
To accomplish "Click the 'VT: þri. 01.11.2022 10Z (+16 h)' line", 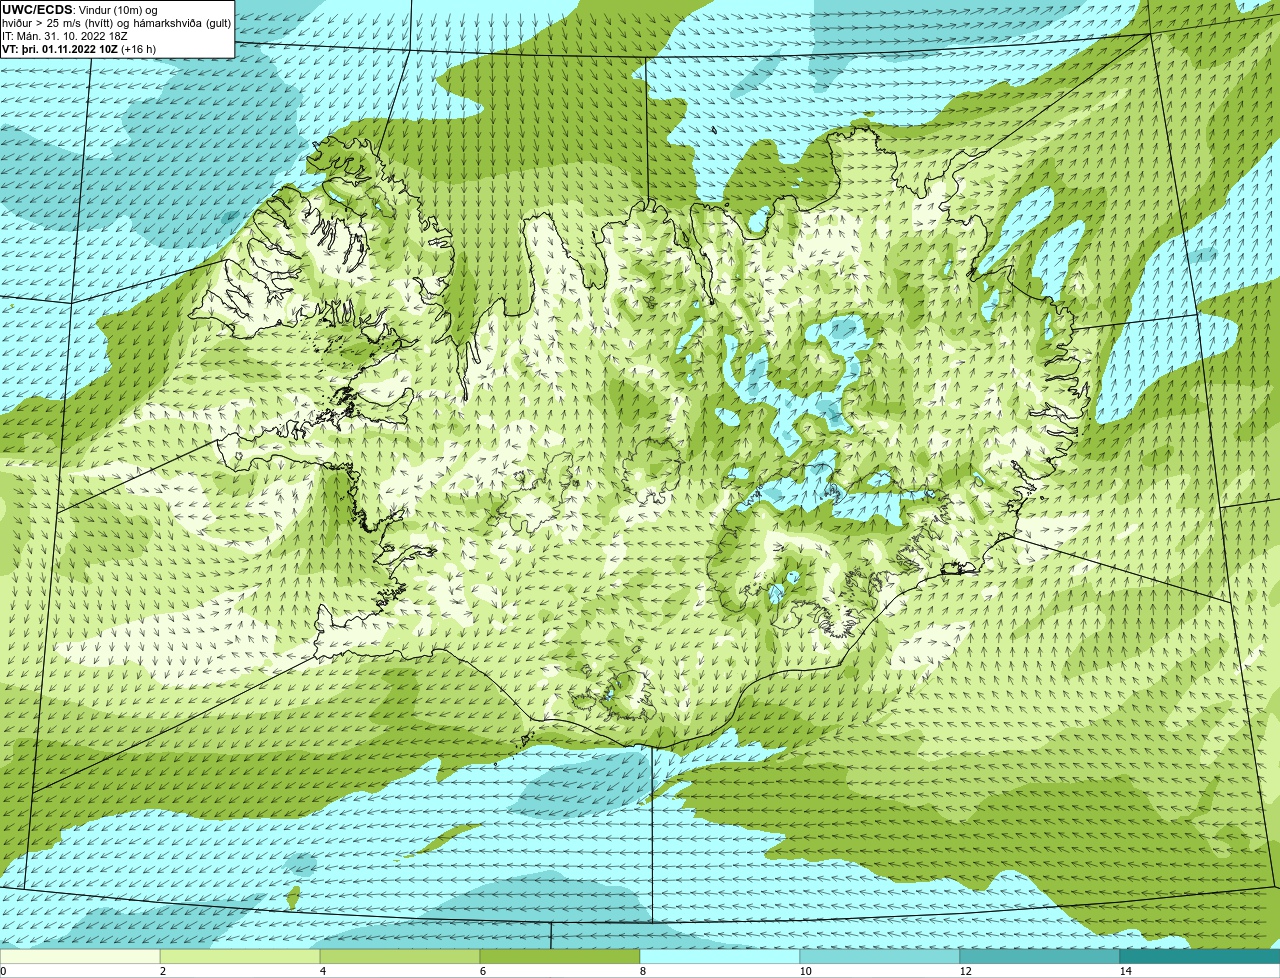I will pyautogui.click(x=79, y=48).
